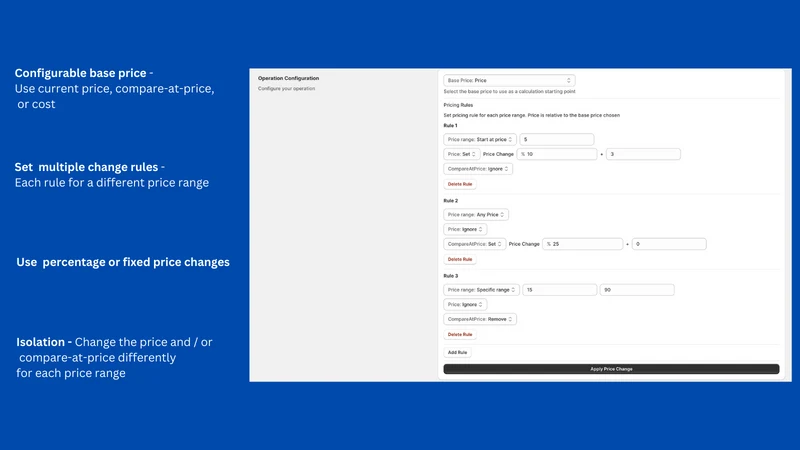Click Rule 1 percent change field showing 10
Screen dimensions: 800x450
coord(557,154)
